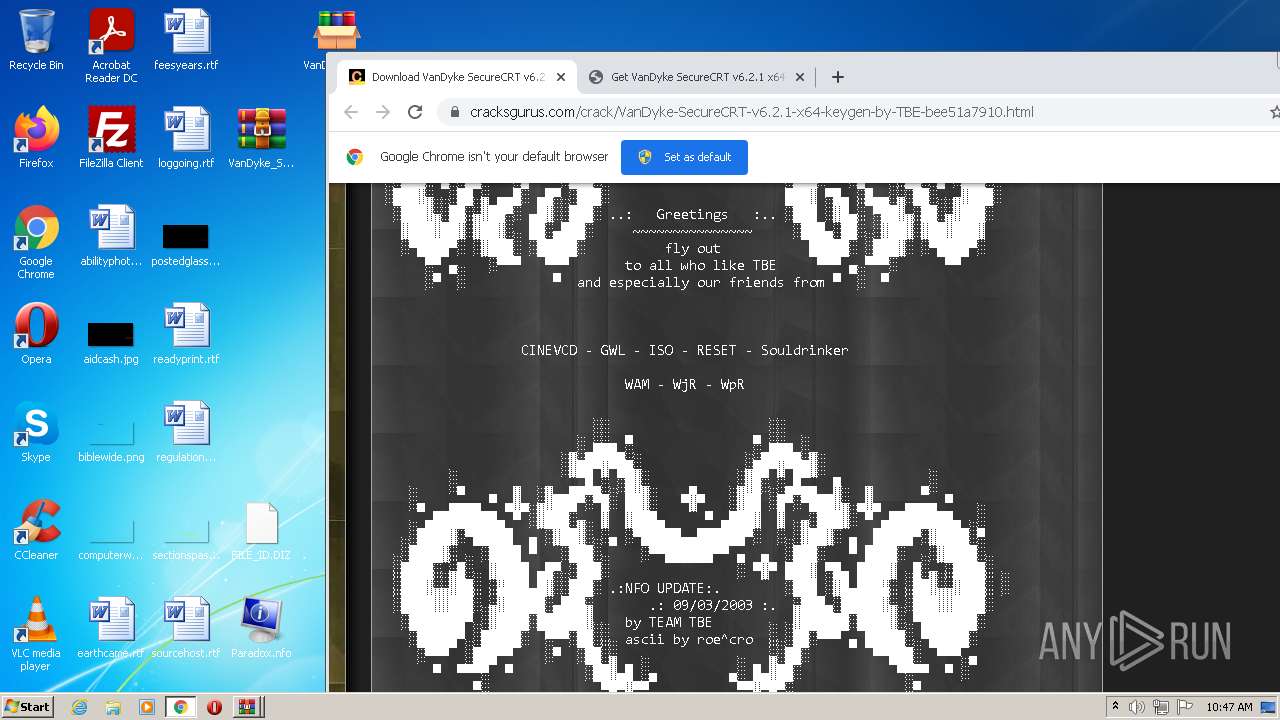Go forward in Chrome
1280x720 pixels.
[x=383, y=112]
